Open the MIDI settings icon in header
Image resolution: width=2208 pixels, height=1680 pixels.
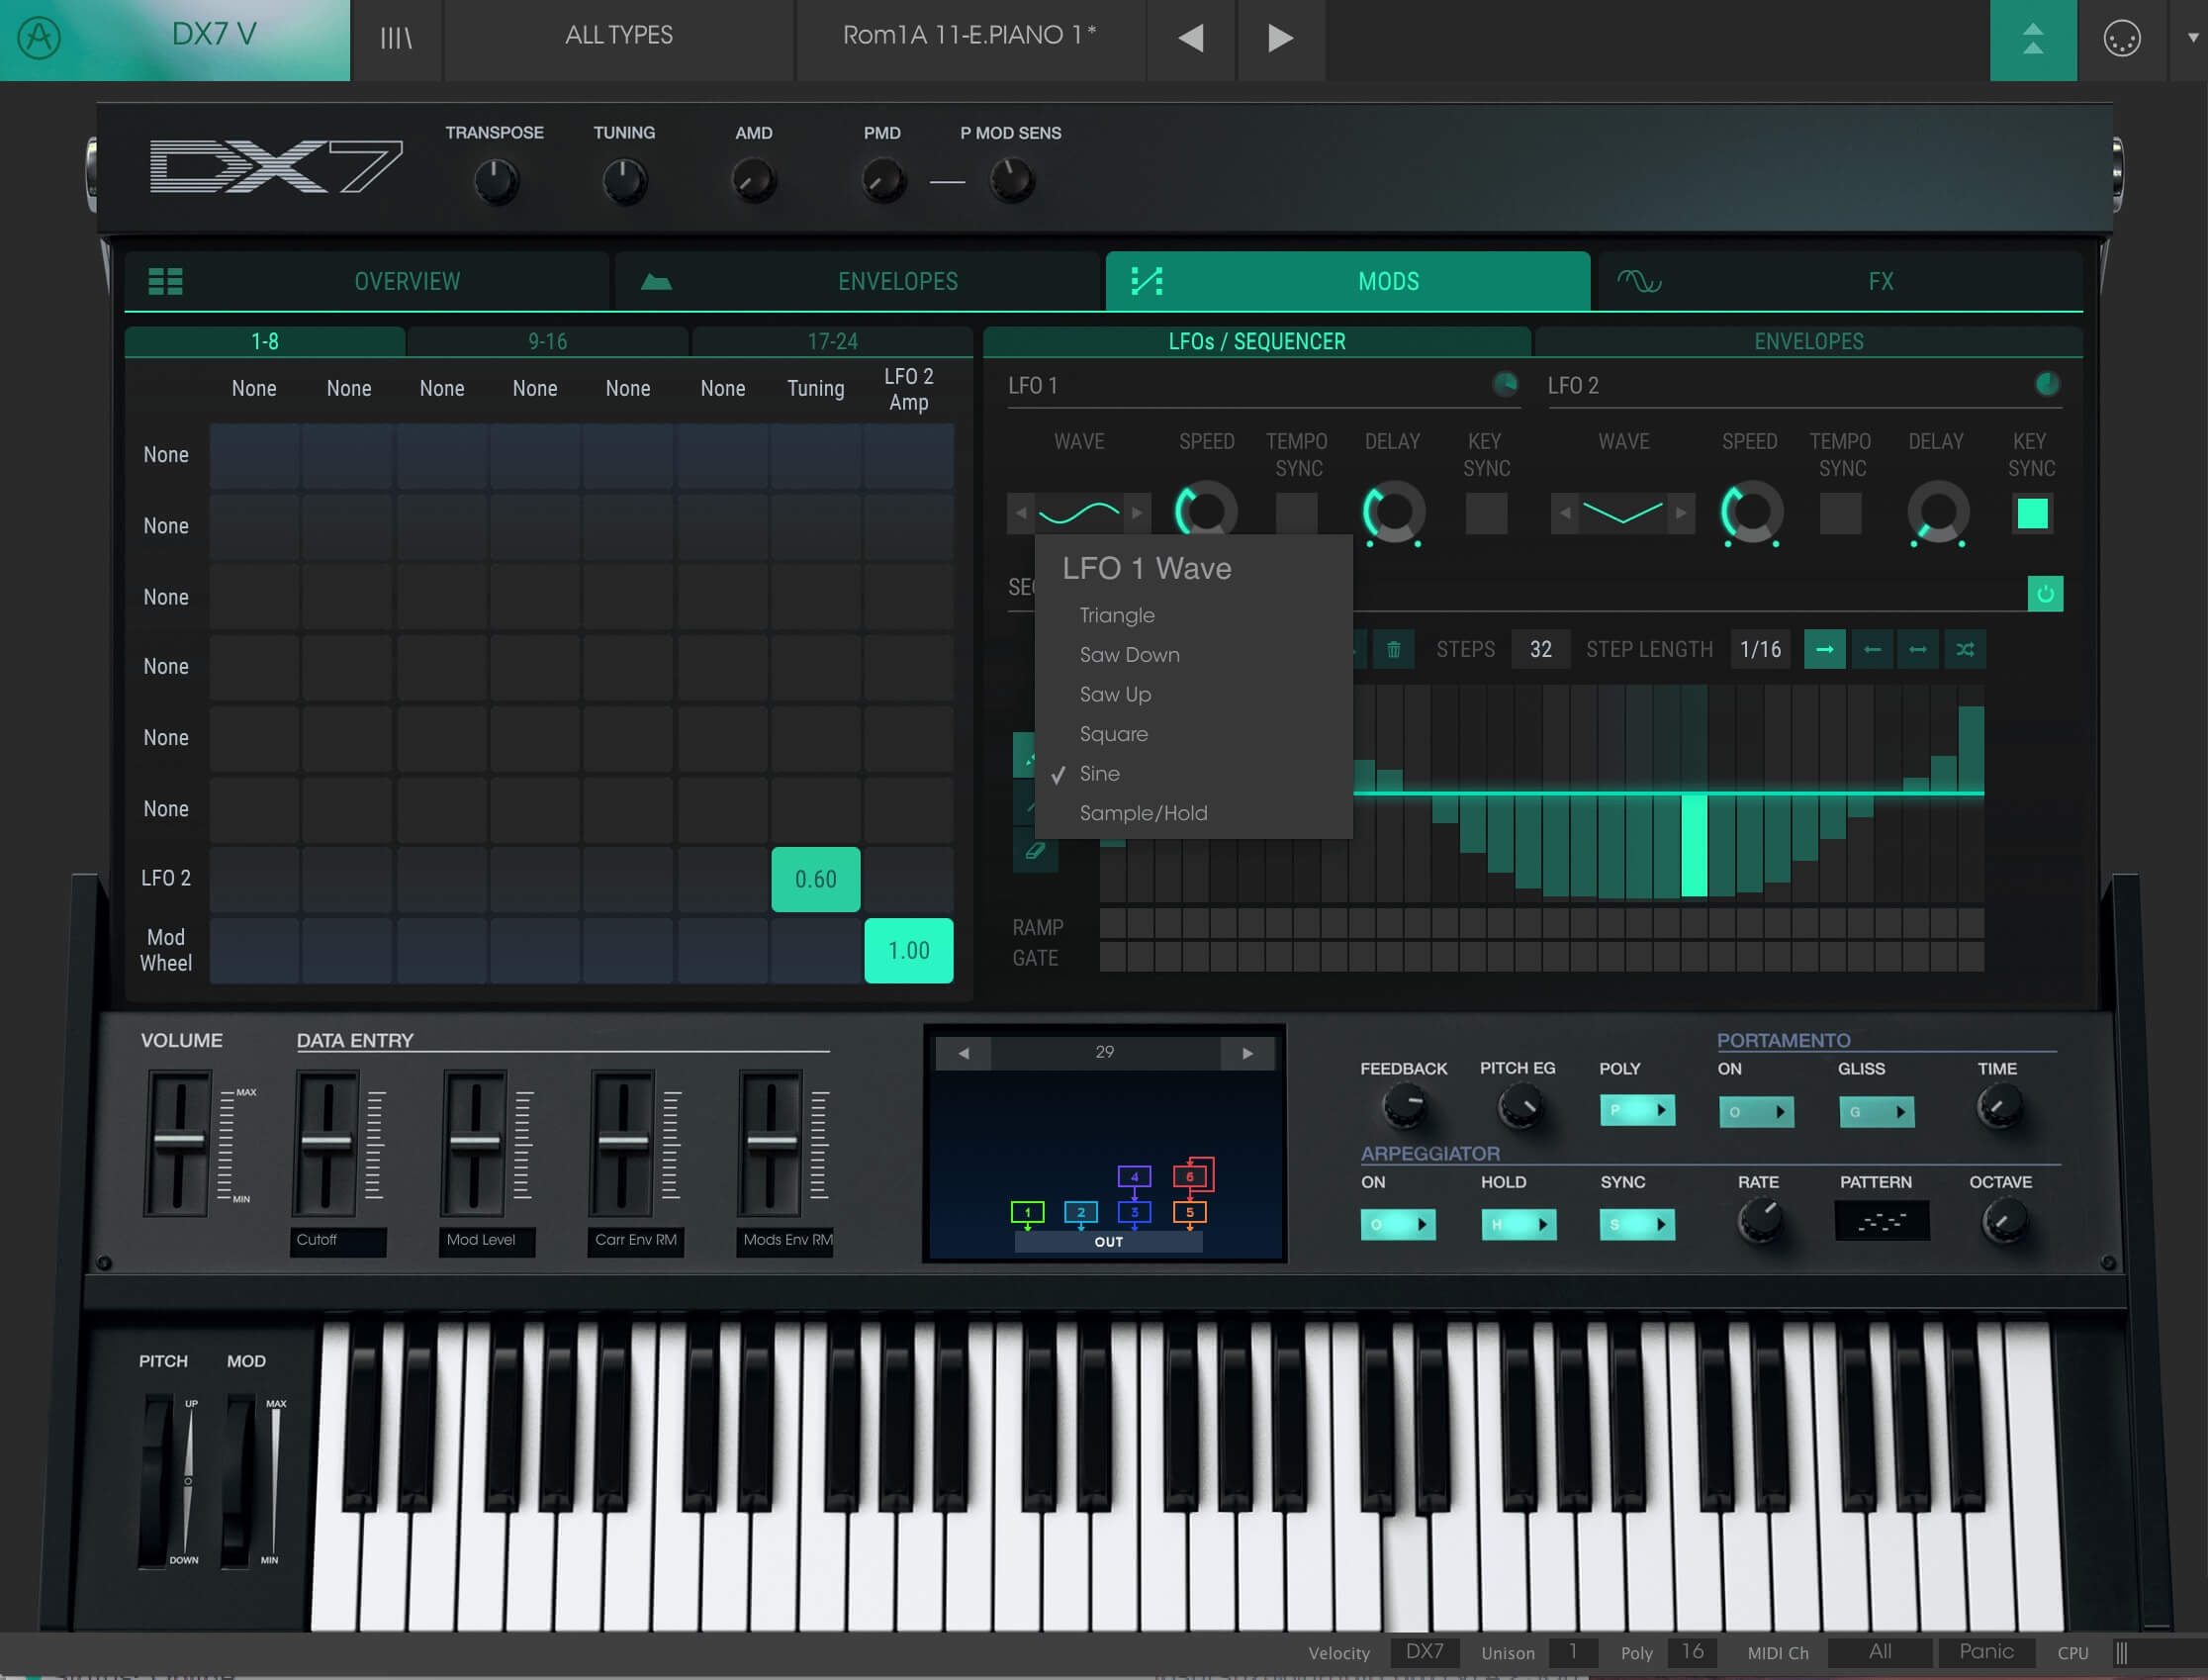click(x=2122, y=40)
